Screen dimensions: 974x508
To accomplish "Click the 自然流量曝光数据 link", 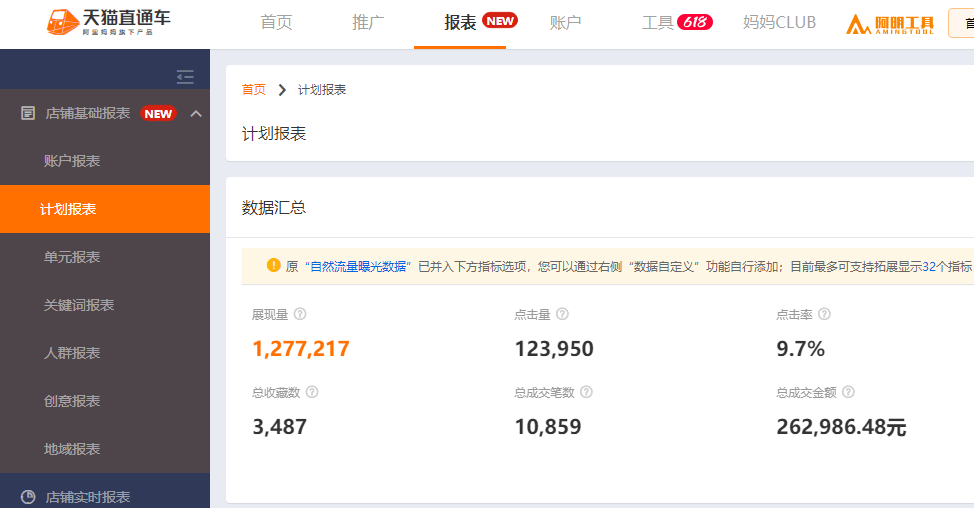I will point(358,266).
